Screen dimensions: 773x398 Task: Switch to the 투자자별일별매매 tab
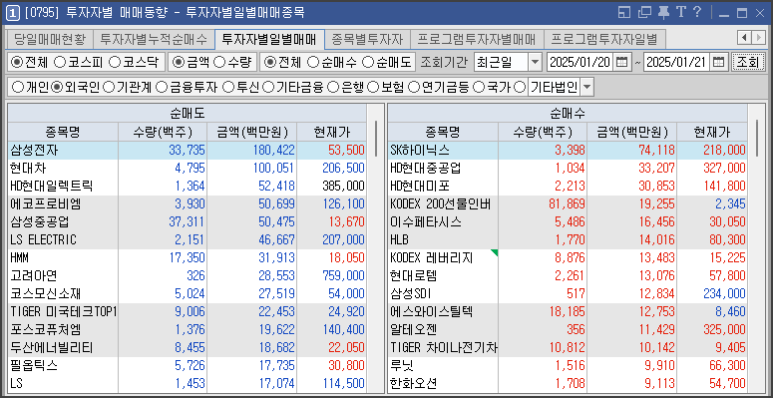(x=270, y=38)
